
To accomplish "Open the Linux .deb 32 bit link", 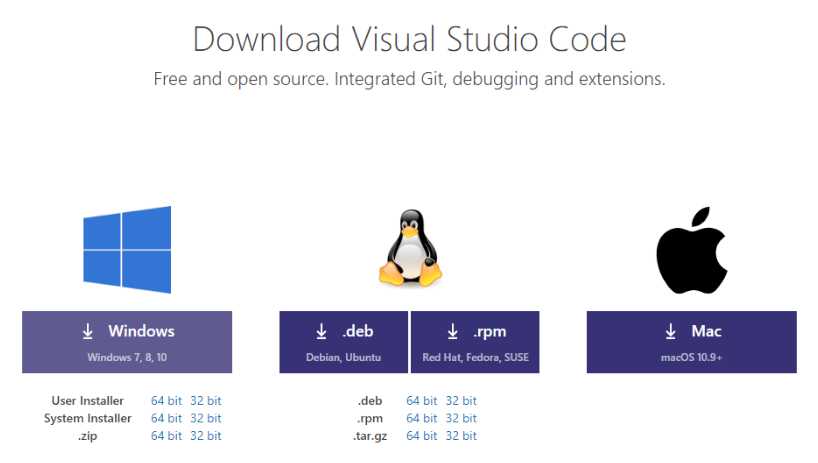I will click(461, 400).
